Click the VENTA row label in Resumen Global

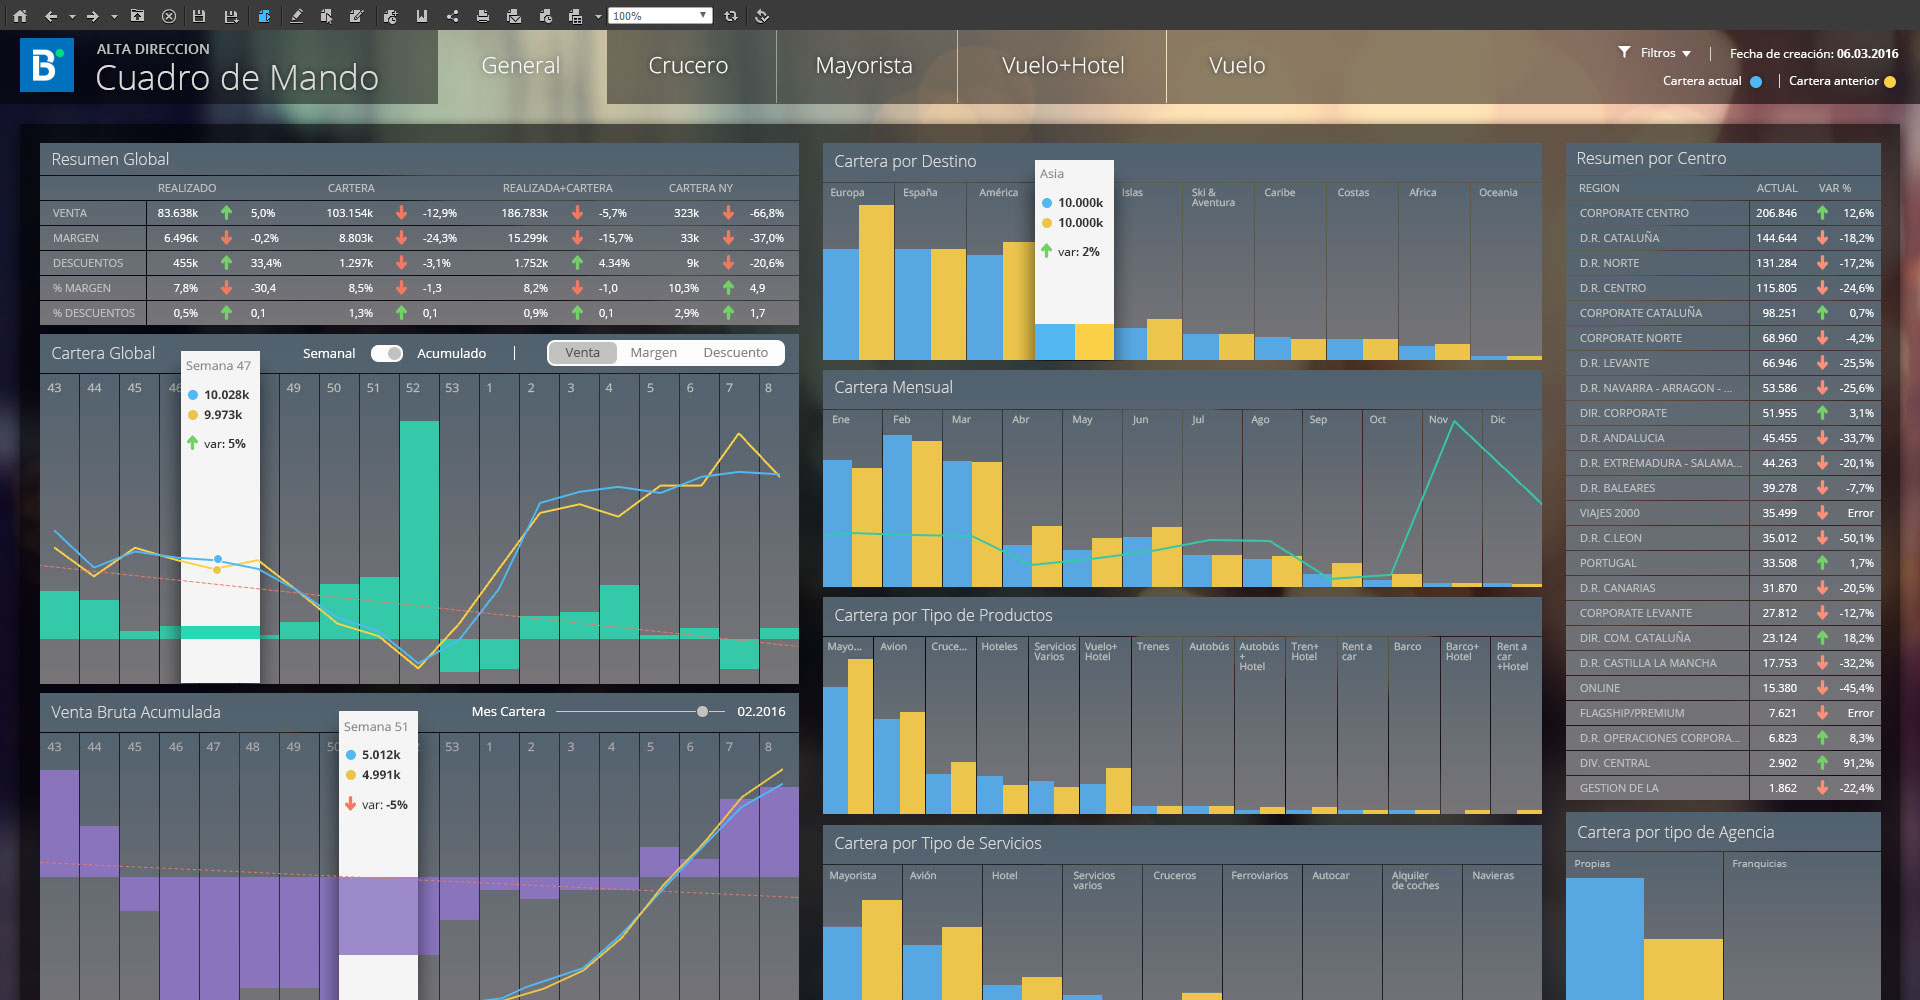[70, 213]
